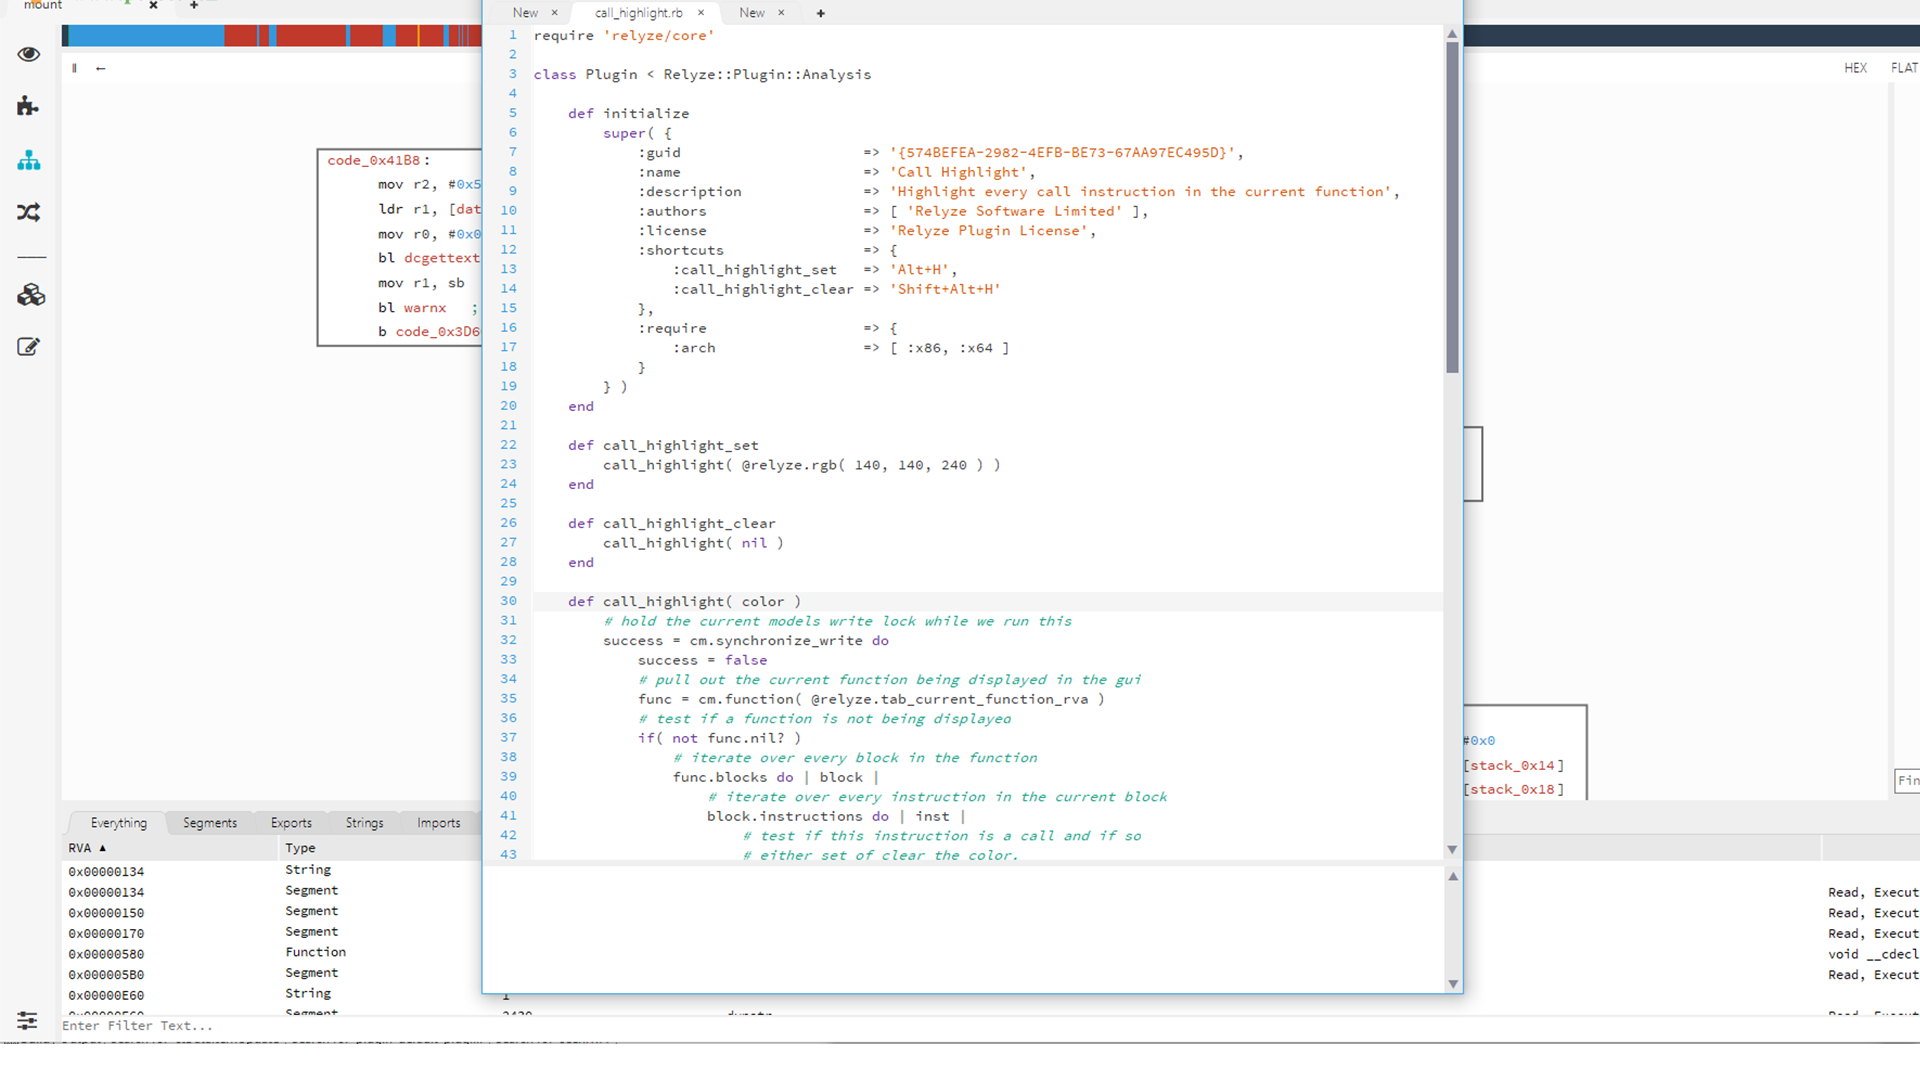Screen dimensions: 1920x1080
Task: Click a red region of the navigation bar
Action: [x=312, y=36]
